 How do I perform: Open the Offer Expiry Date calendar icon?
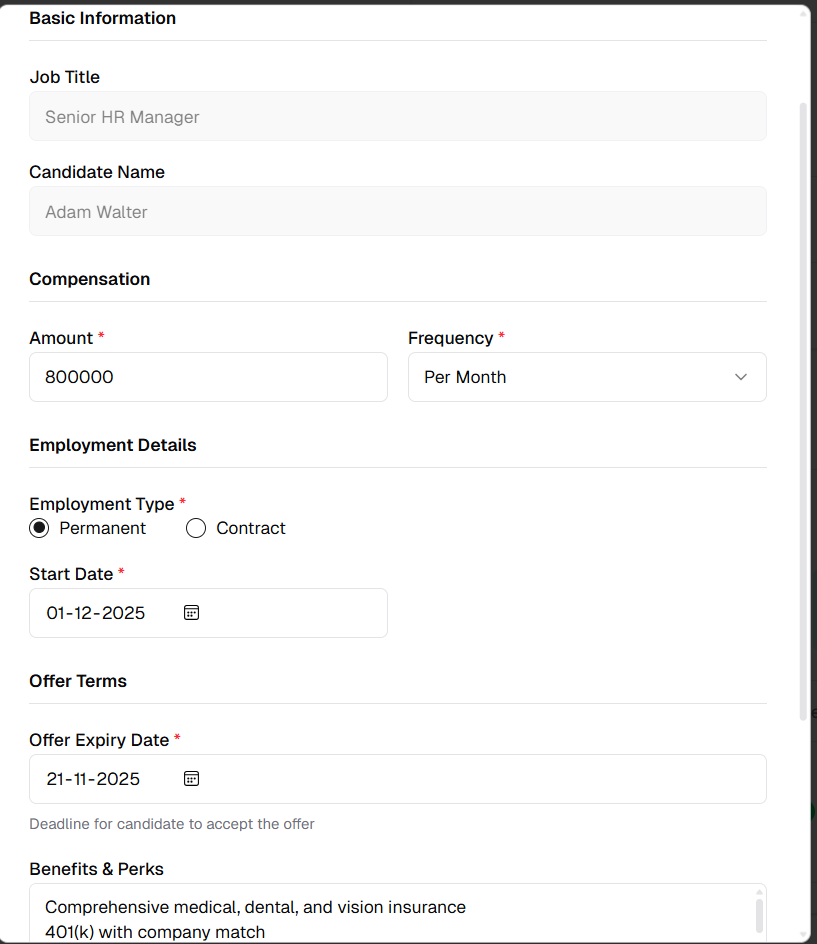pyautogui.click(x=191, y=778)
